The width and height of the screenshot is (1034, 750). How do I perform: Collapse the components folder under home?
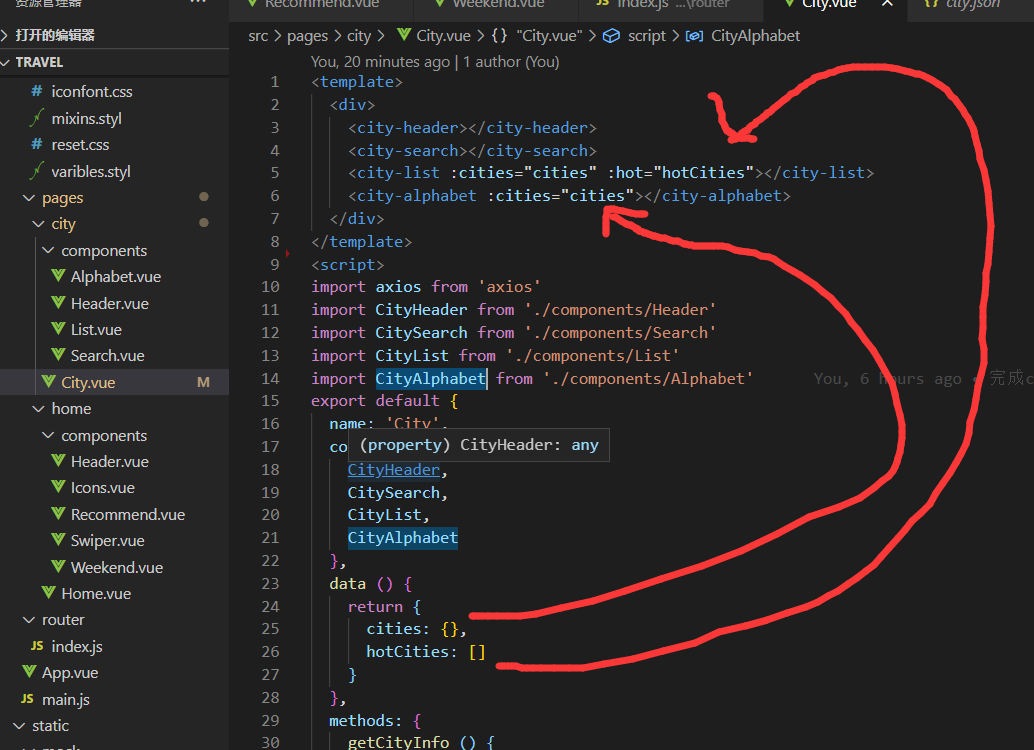[48, 435]
